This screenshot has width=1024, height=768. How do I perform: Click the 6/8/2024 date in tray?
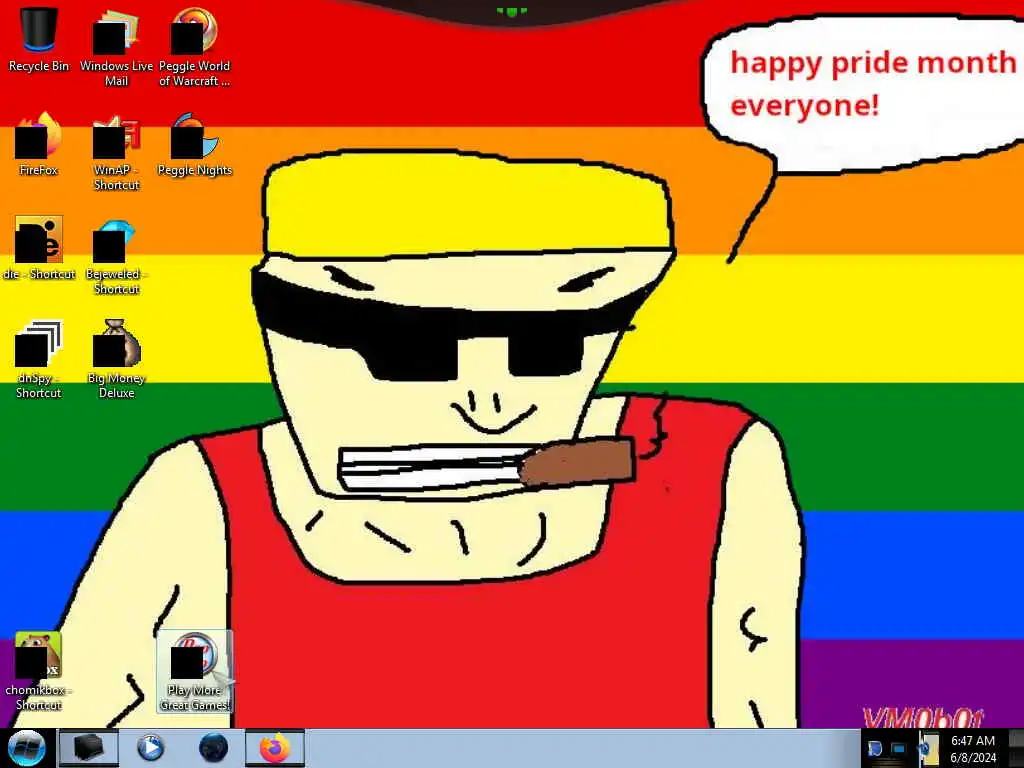tap(972, 758)
